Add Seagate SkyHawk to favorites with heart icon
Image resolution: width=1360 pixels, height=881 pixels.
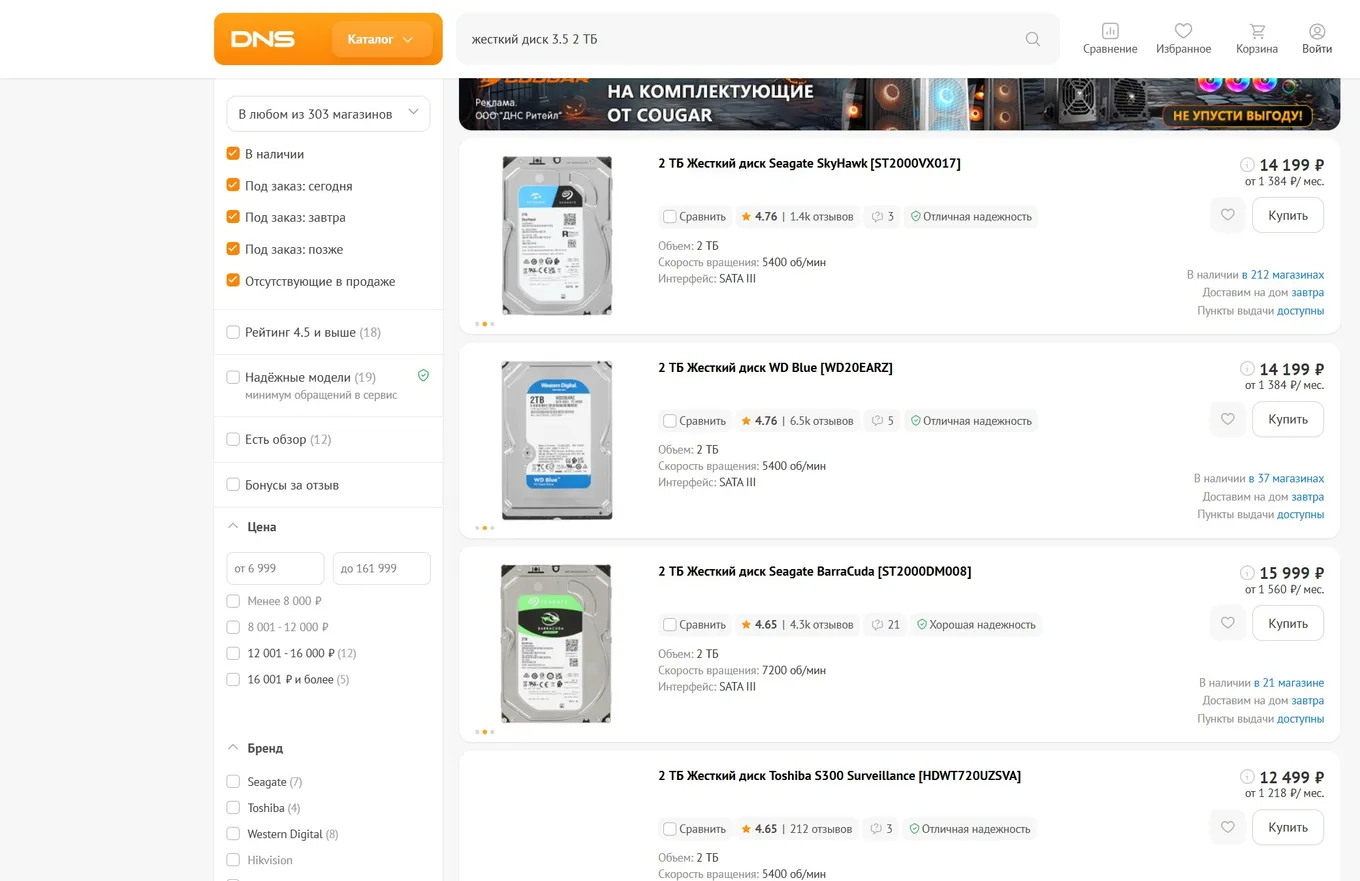tap(1228, 215)
